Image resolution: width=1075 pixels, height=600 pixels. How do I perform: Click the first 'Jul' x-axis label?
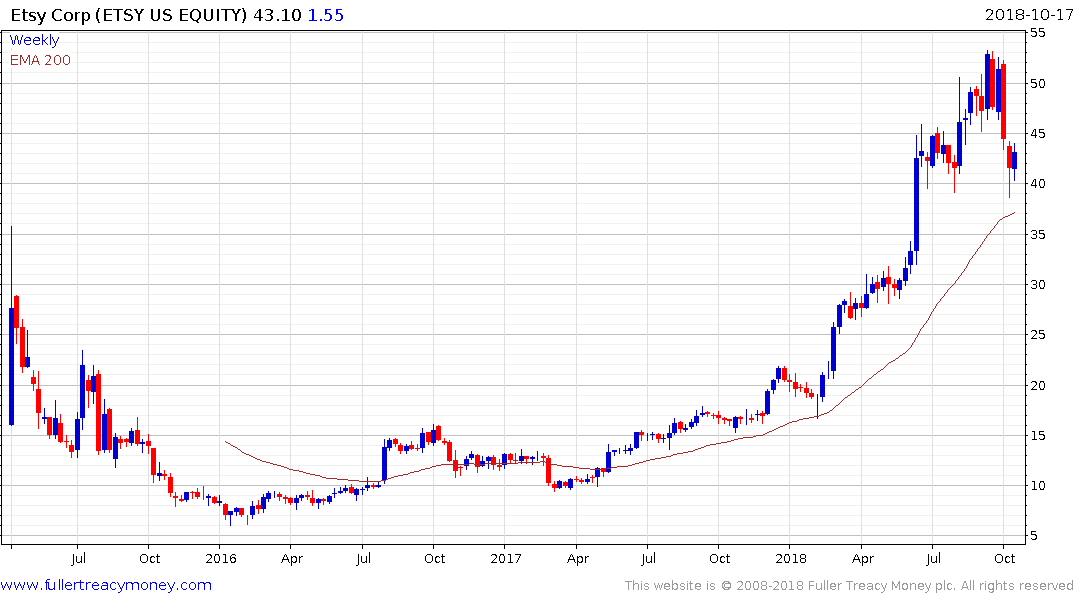78,559
